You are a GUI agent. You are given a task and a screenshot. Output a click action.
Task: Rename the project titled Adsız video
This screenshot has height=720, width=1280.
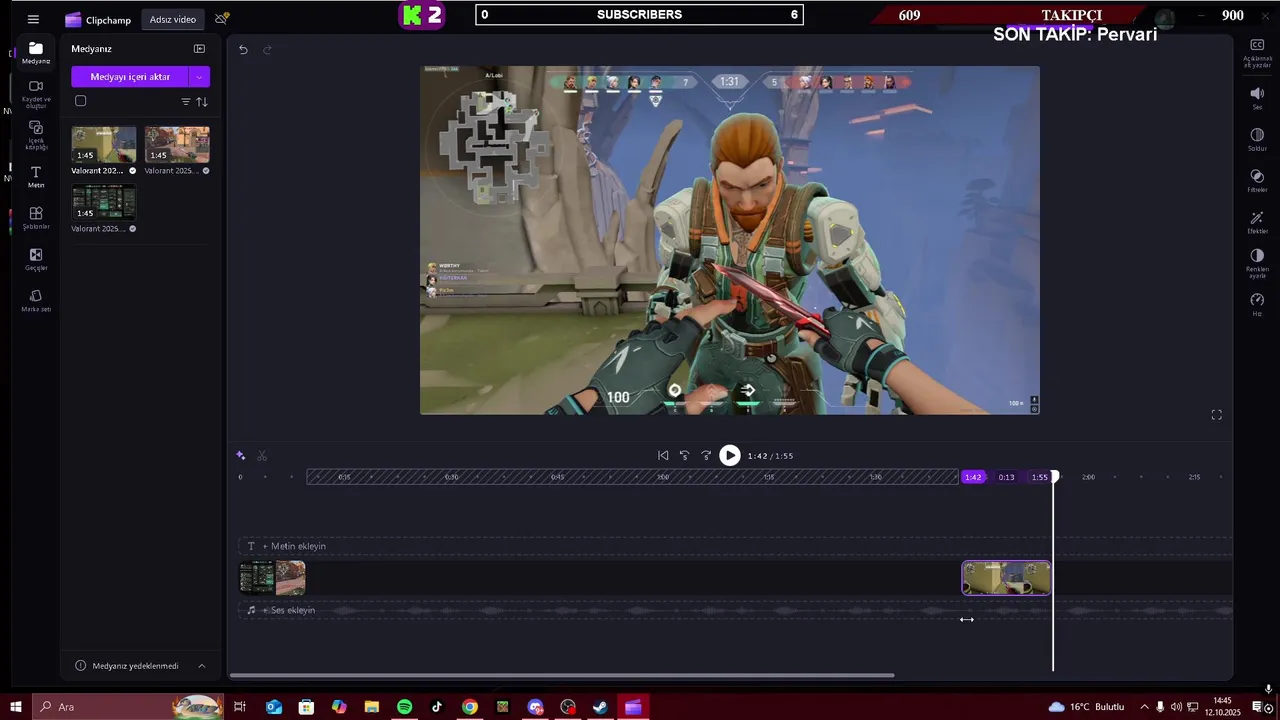coord(173,19)
